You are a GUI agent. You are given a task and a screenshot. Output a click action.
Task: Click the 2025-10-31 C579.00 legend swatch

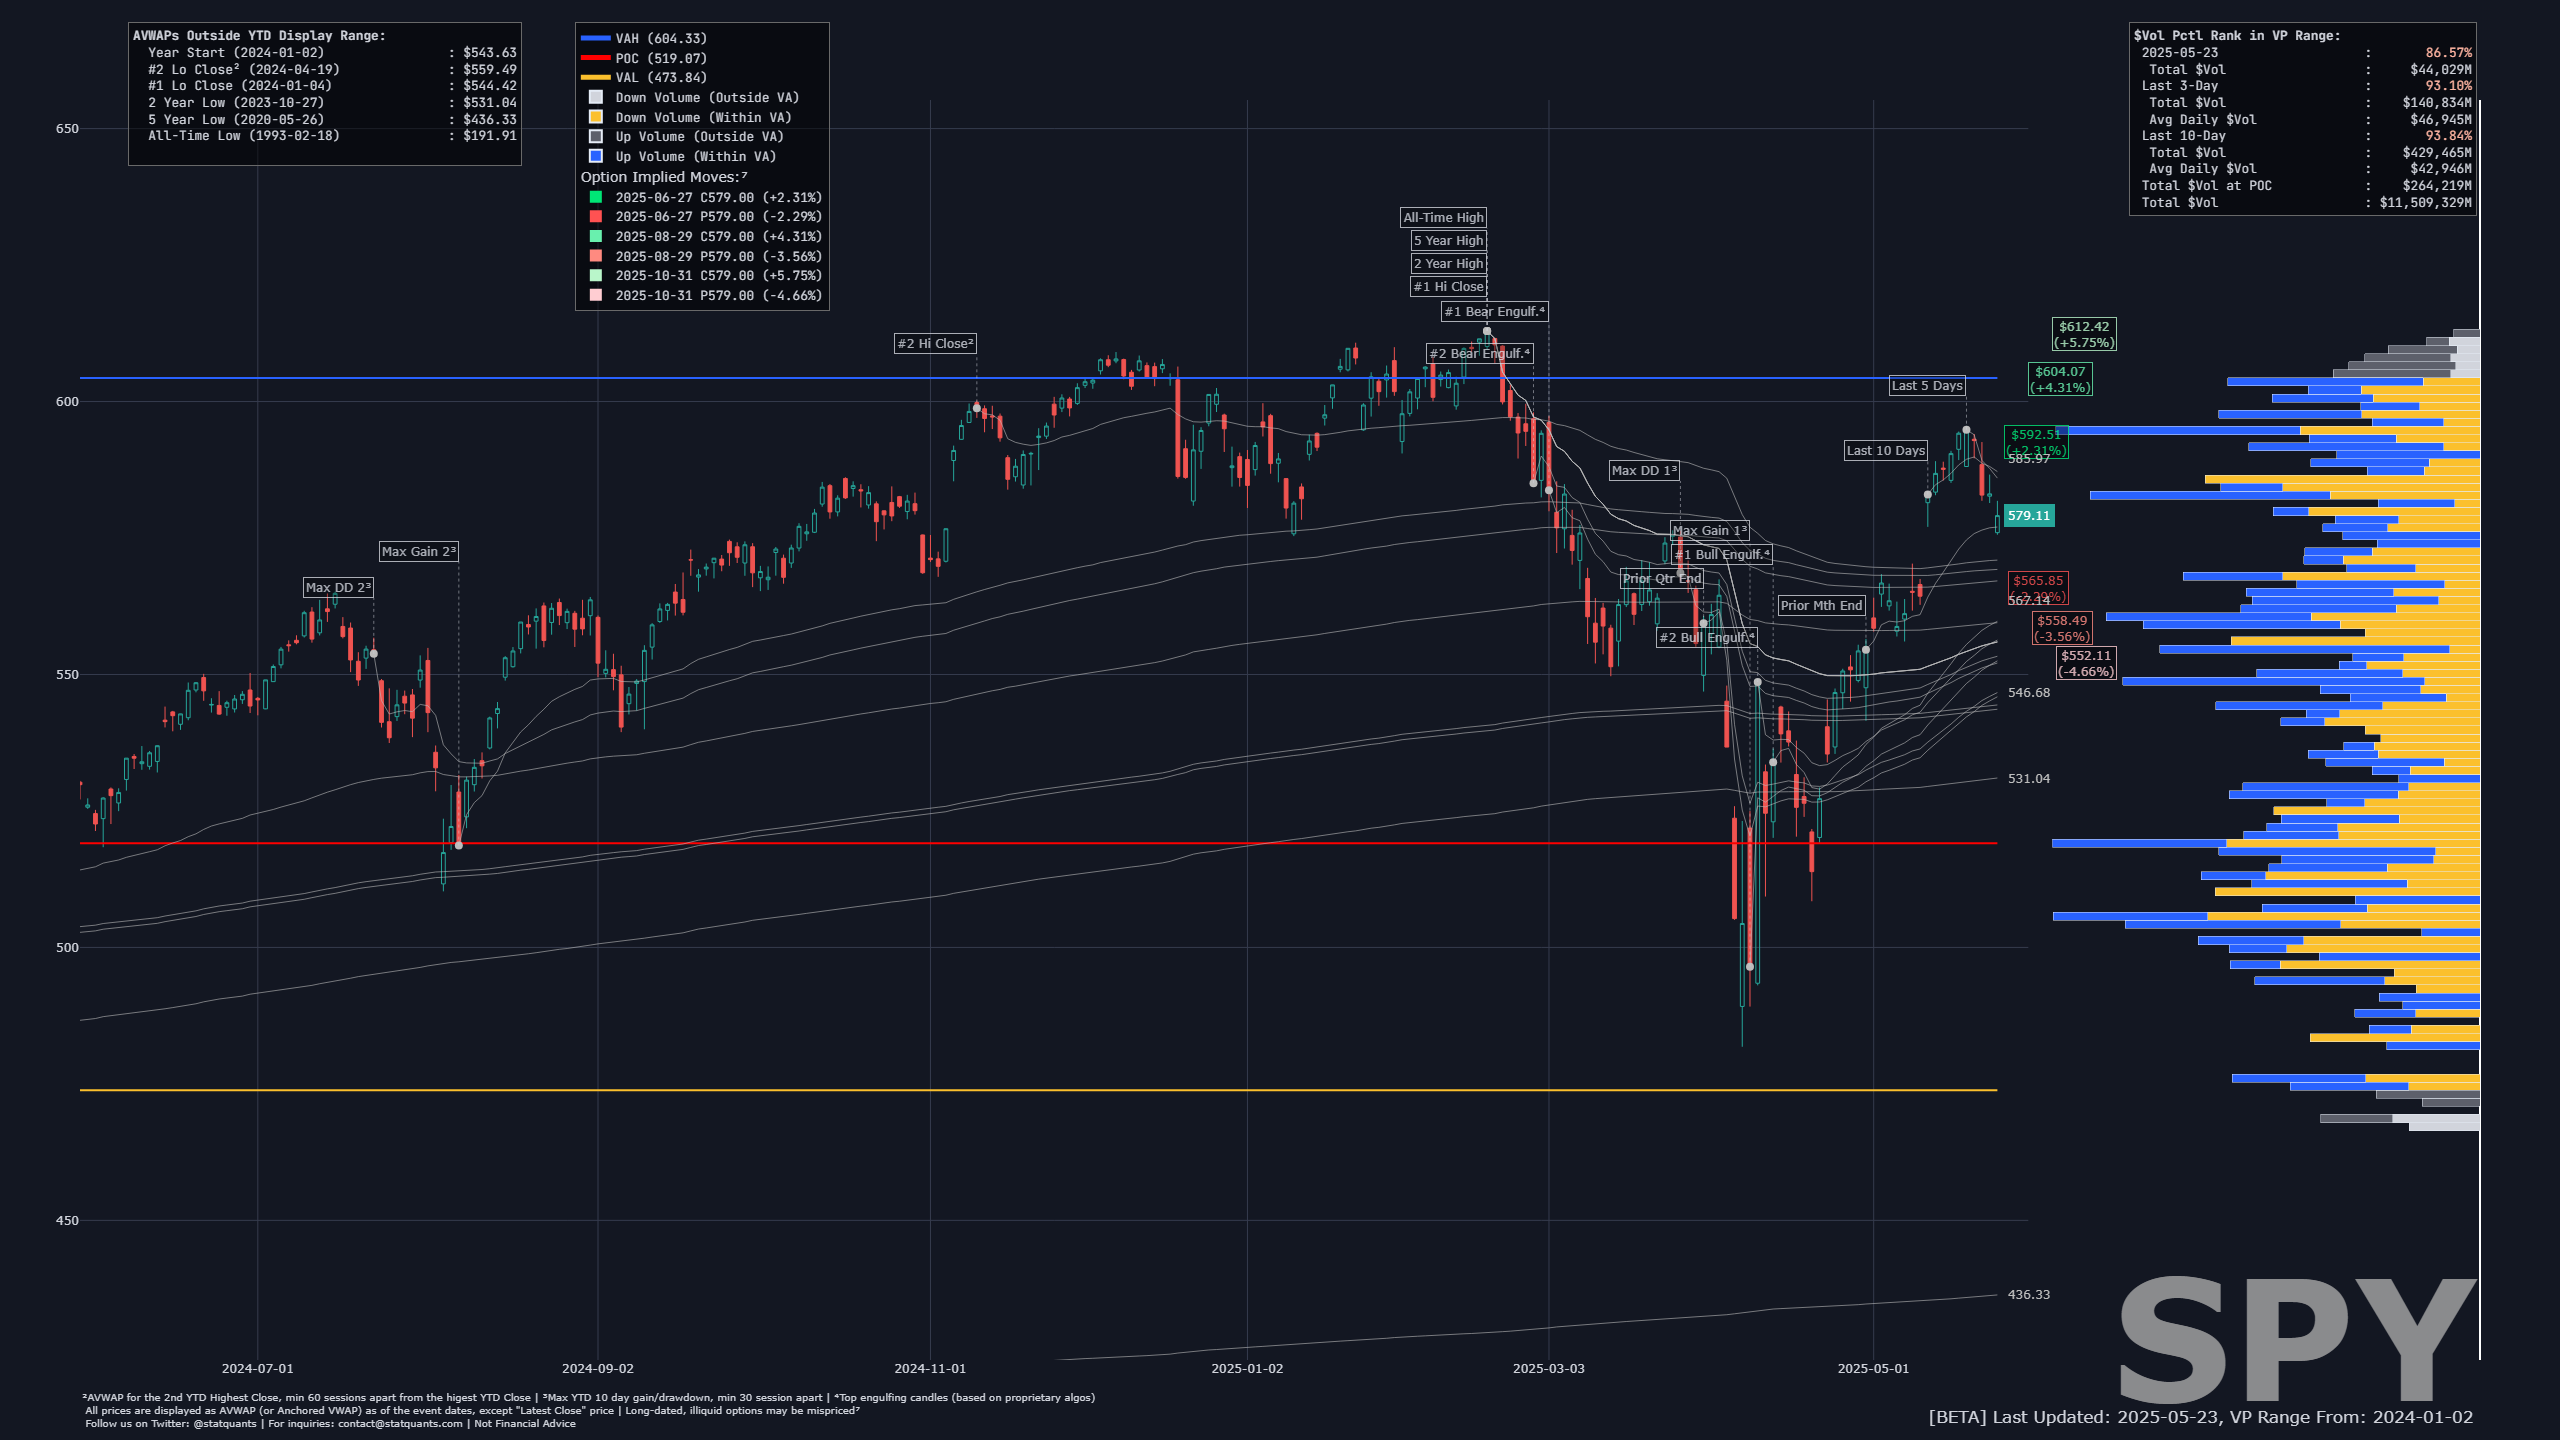596,276
